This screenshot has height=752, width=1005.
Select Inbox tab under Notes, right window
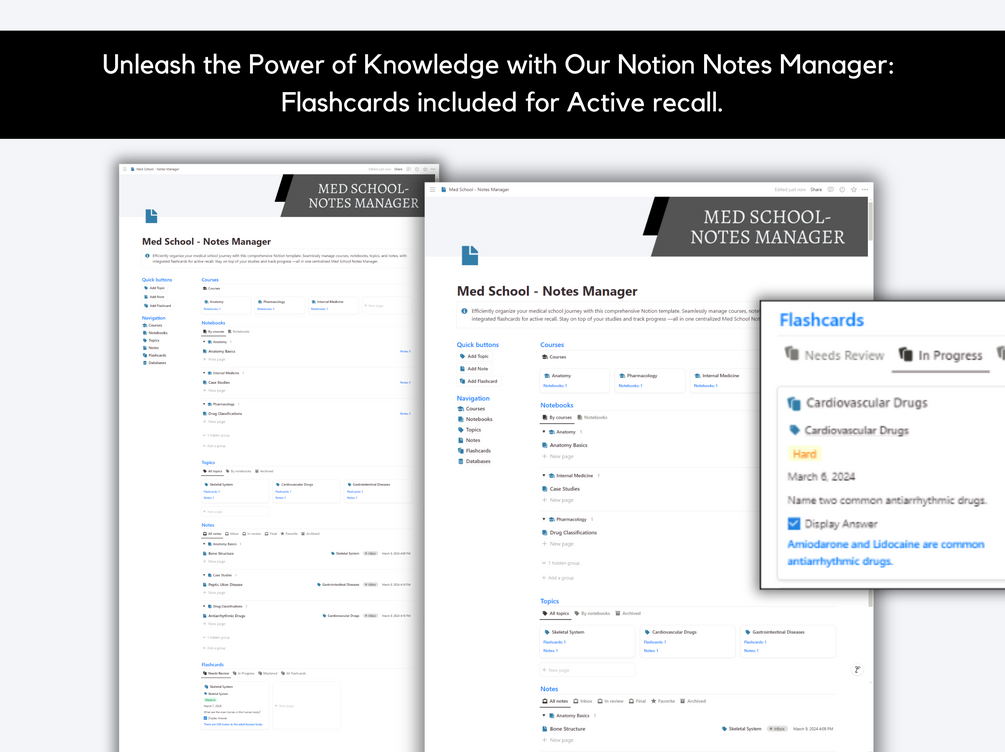pyautogui.click(x=583, y=701)
